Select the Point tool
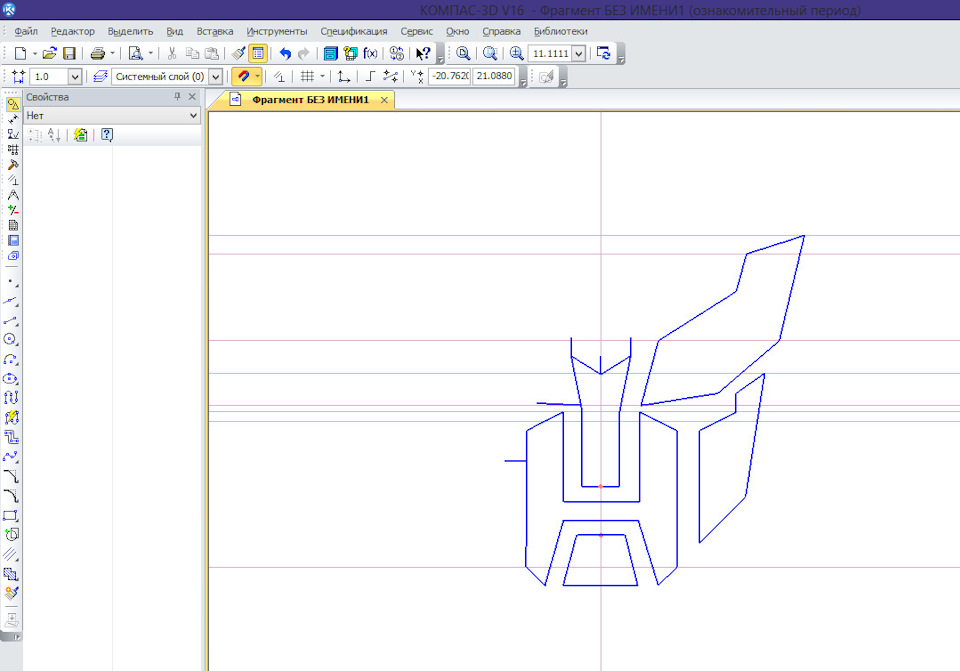Image resolution: width=960 pixels, height=671 pixels. pyautogui.click(x=11, y=282)
